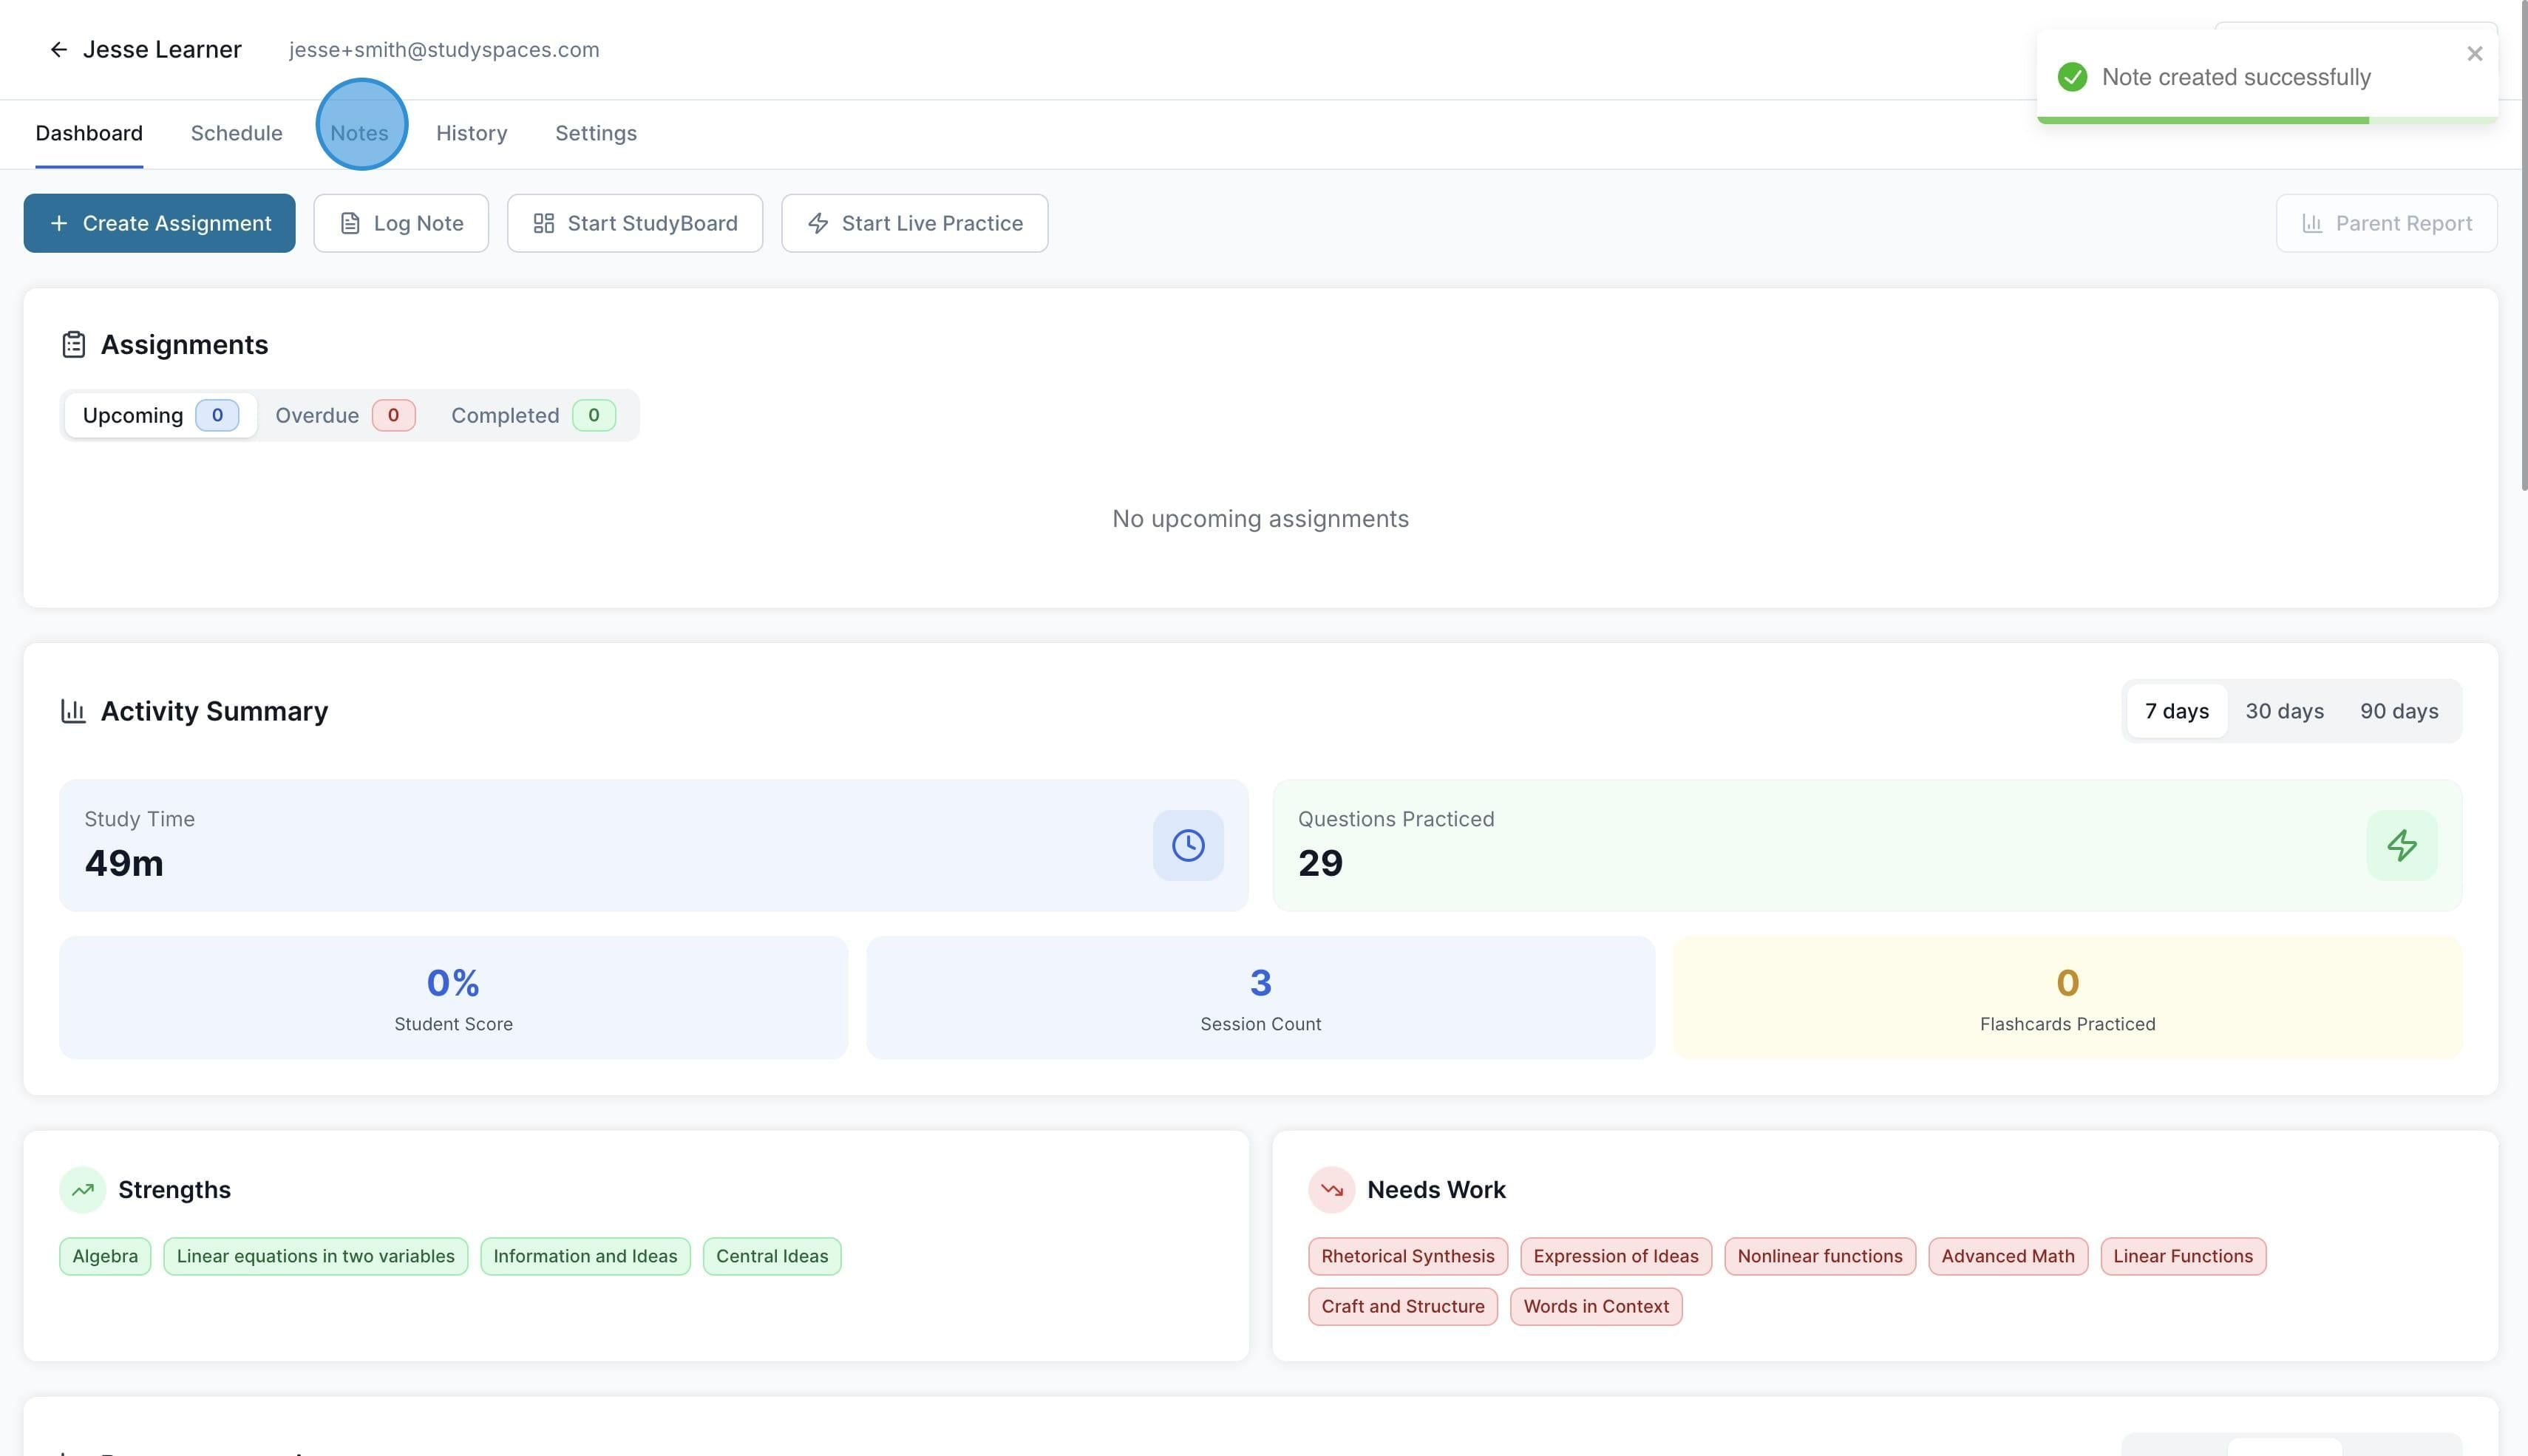The width and height of the screenshot is (2528, 1456).
Task: Click the Needs Work trending-down icon
Action: (1331, 1190)
